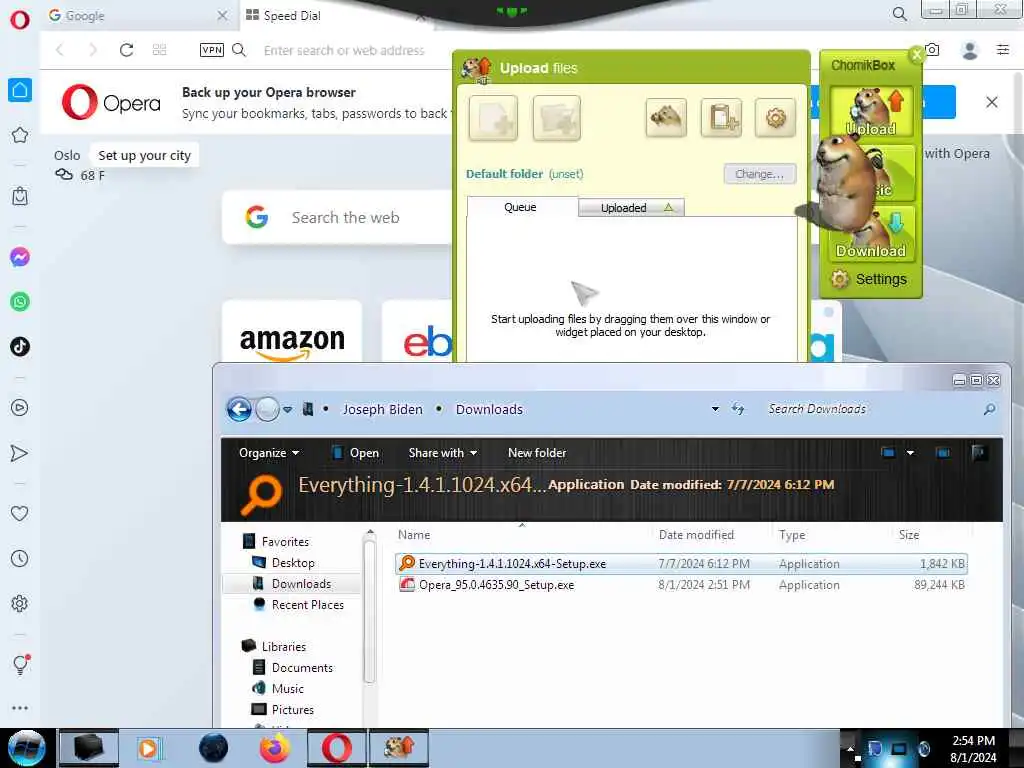
Task: Select Desktop under Favorites
Action: tap(283, 563)
